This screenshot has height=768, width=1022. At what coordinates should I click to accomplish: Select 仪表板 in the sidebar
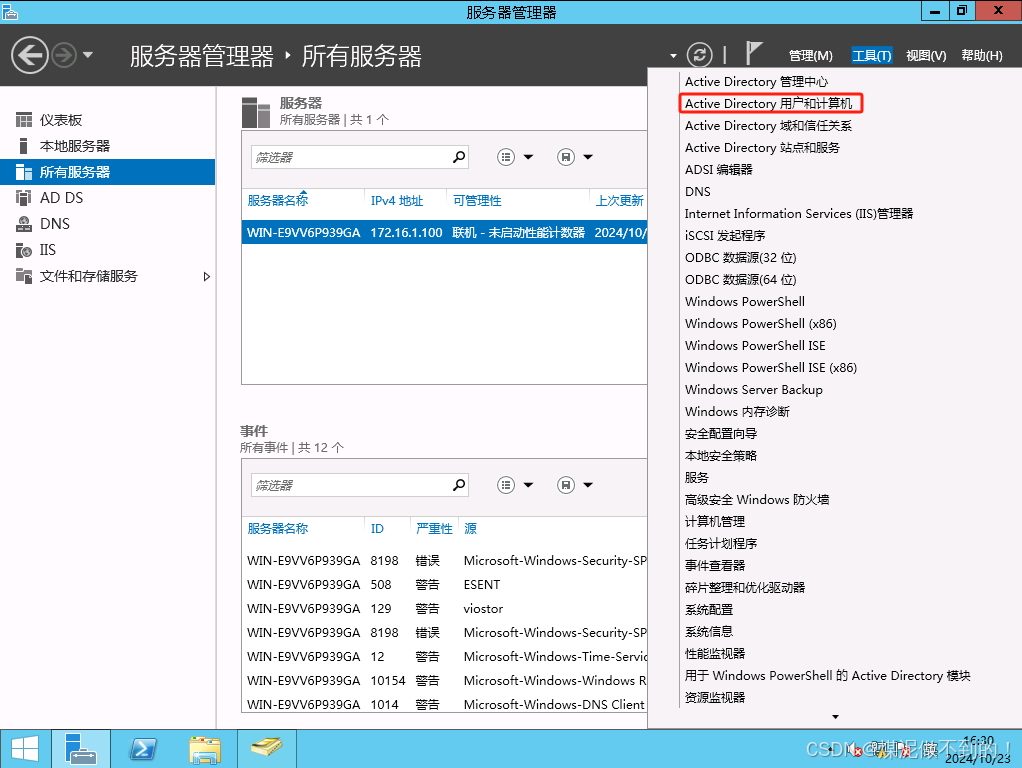pos(108,120)
